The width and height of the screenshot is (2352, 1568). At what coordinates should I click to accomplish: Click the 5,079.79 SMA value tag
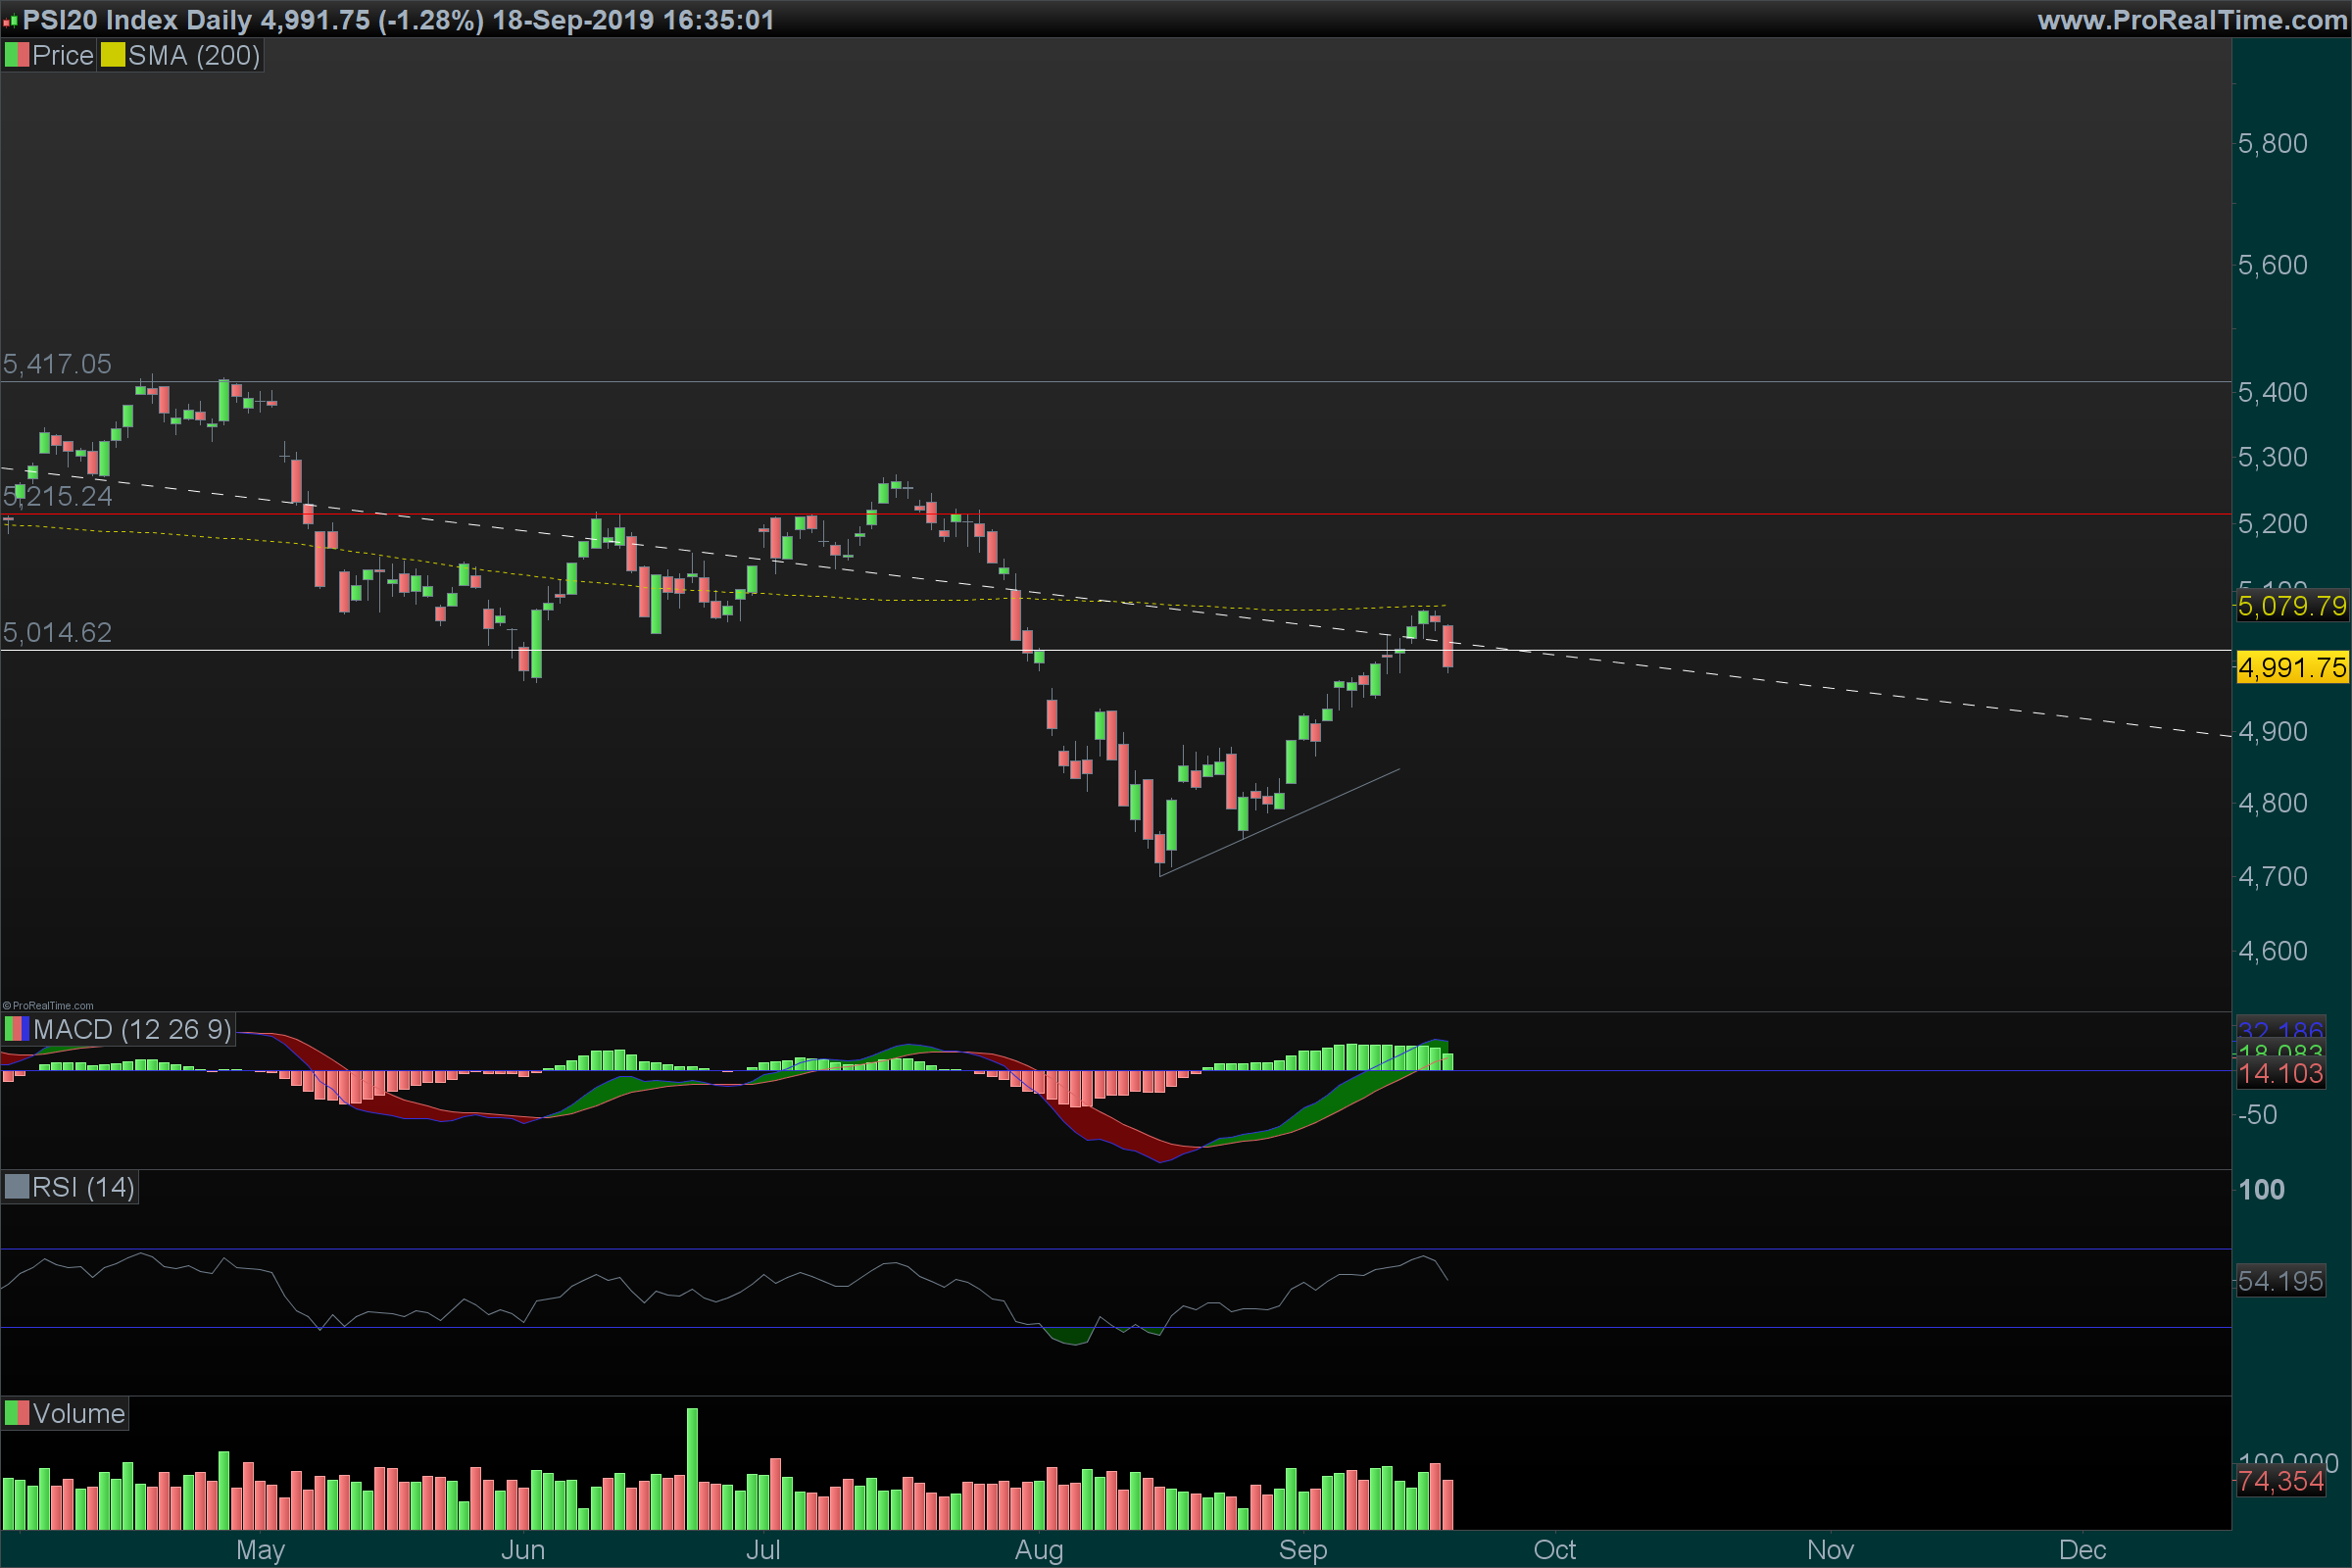coord(2291,605)
